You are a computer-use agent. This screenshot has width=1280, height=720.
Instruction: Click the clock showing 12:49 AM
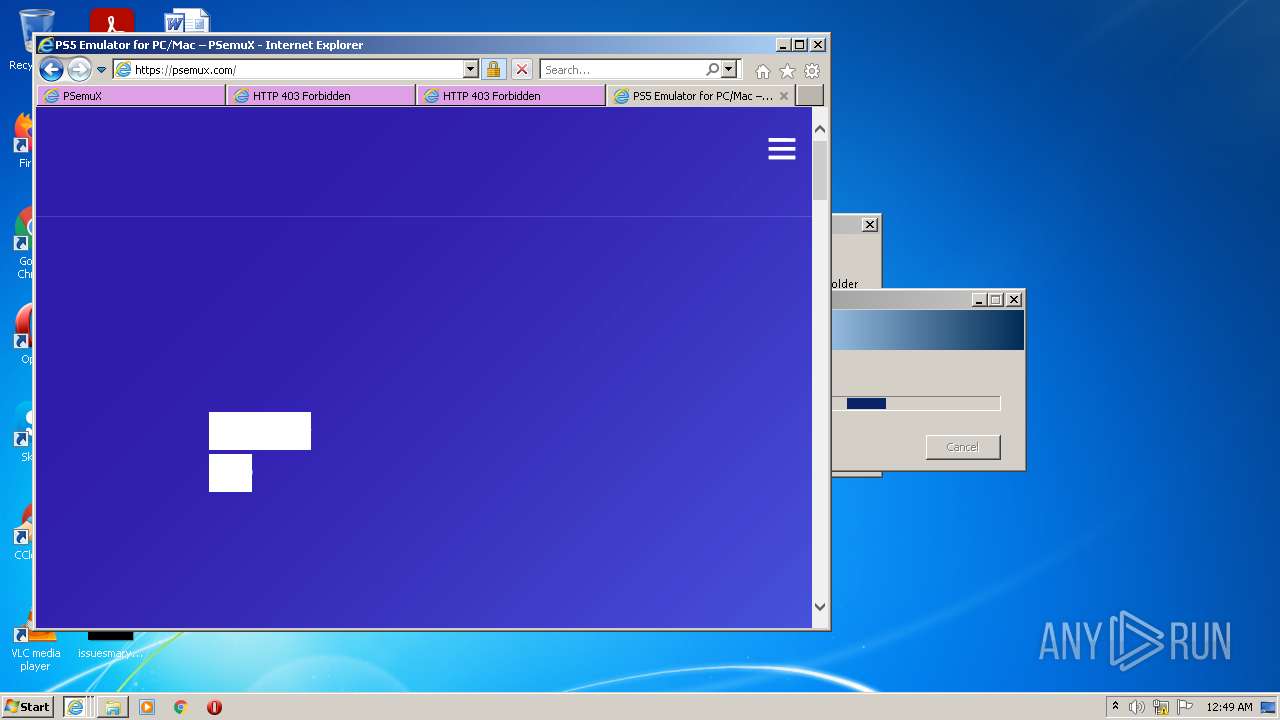tap(1229, 707)
